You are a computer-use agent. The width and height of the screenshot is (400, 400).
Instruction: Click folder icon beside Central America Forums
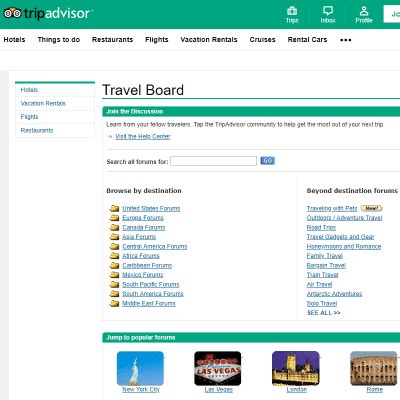click(x=114, y=246)
